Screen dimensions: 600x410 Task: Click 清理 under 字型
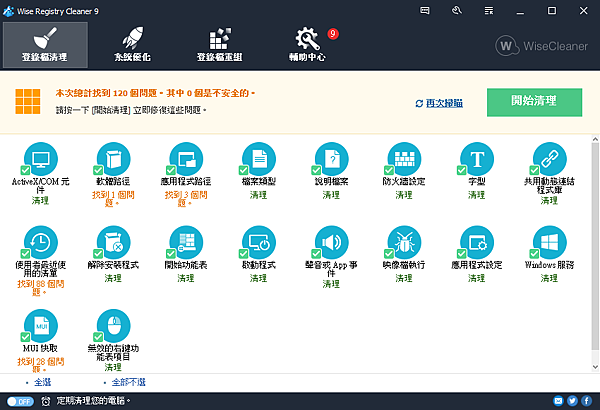476,195
